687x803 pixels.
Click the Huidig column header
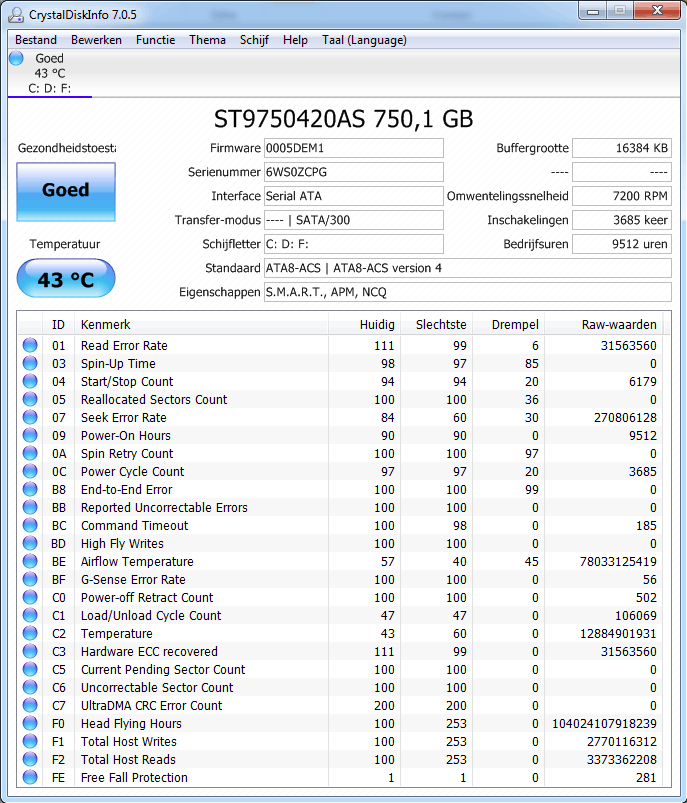click(364, 325)
